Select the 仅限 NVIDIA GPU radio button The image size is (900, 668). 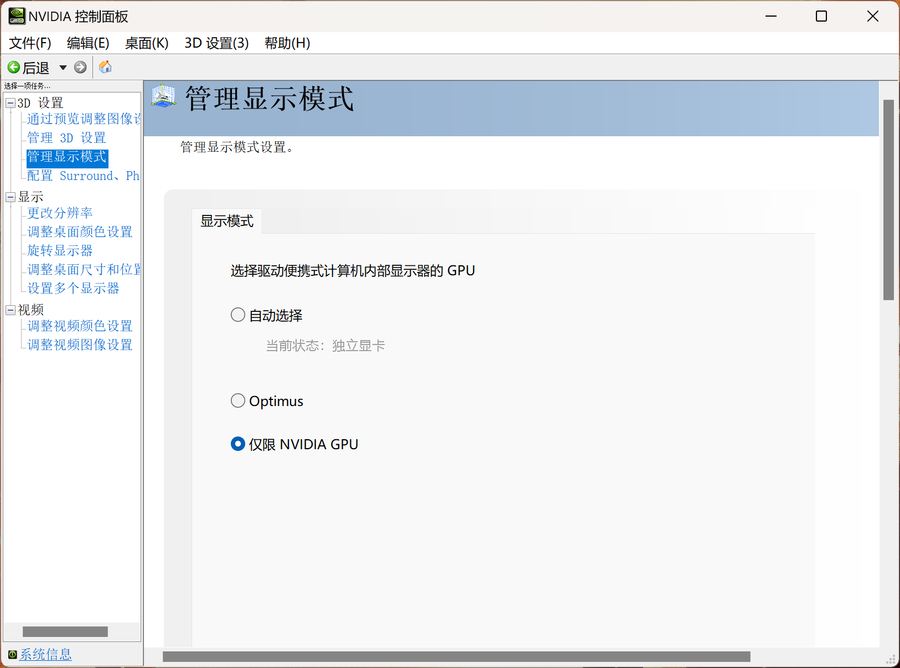[x=238, y=444]
